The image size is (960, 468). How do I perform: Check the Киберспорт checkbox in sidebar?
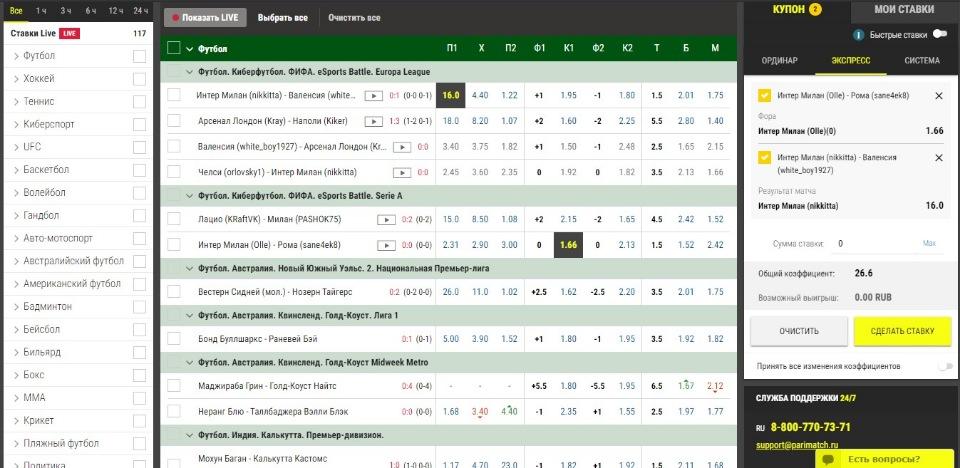pos(140,124)
